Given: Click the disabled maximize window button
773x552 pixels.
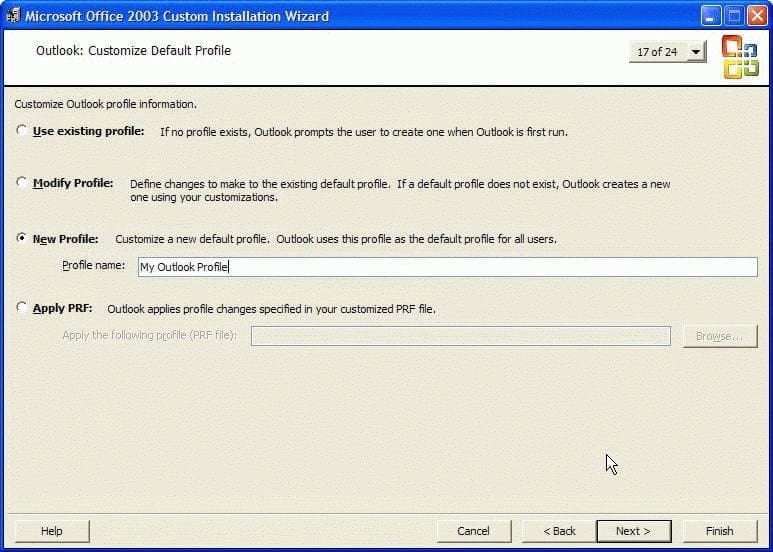Looking at the screenshot, I should tap(734, 16).
